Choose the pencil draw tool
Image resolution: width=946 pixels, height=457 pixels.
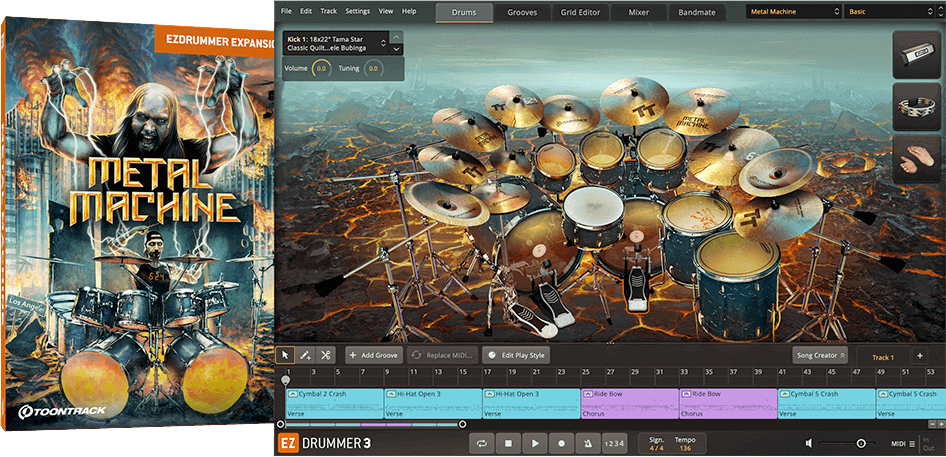305,355
